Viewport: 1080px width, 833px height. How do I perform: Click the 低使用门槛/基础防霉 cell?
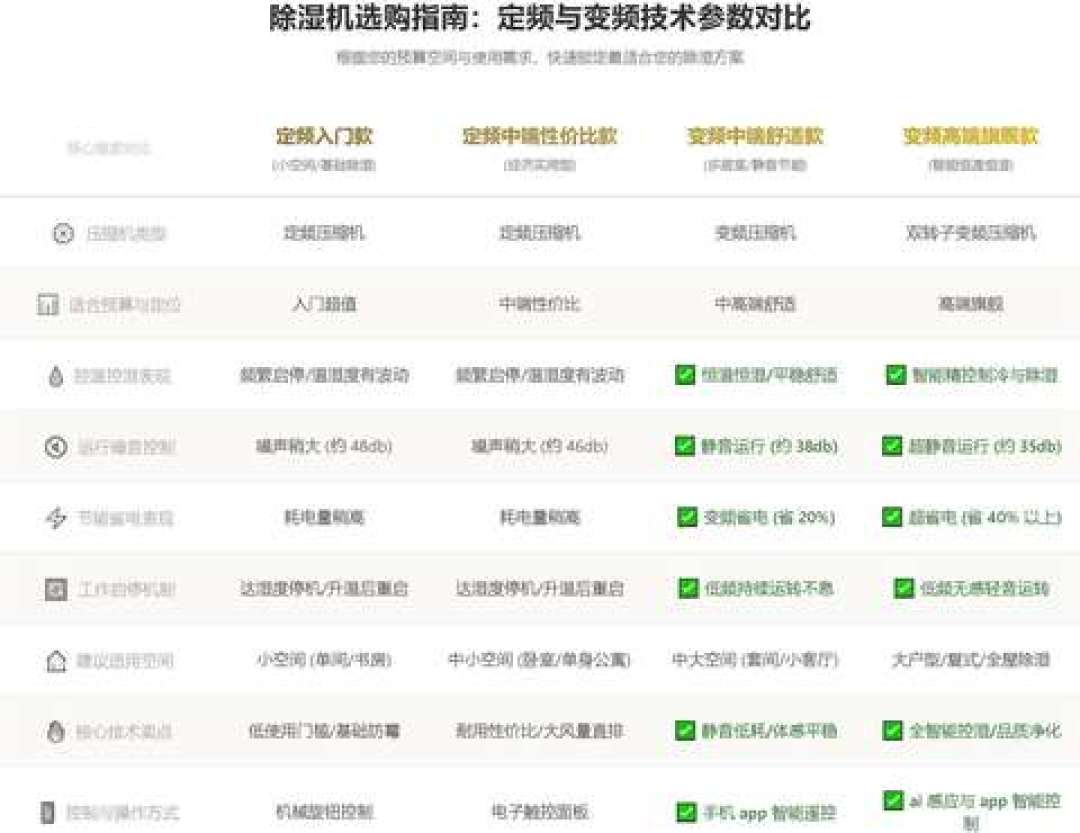click(x=324, y=731)
